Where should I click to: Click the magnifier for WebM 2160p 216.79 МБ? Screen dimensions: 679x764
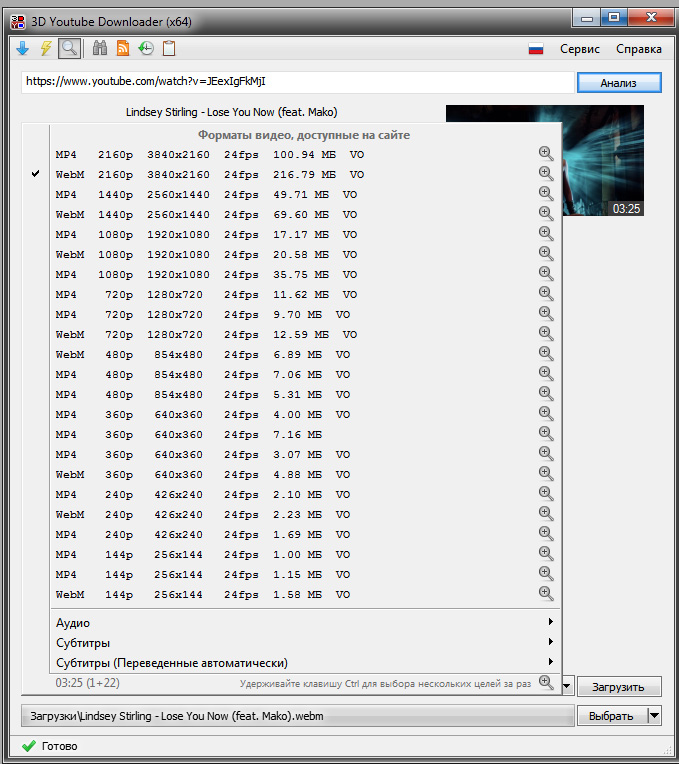point(546,174)
